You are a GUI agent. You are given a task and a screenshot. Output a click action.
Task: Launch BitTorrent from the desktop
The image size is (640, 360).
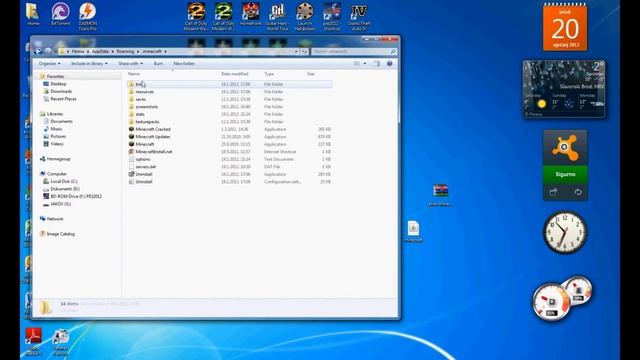click(x=60, y=14)
